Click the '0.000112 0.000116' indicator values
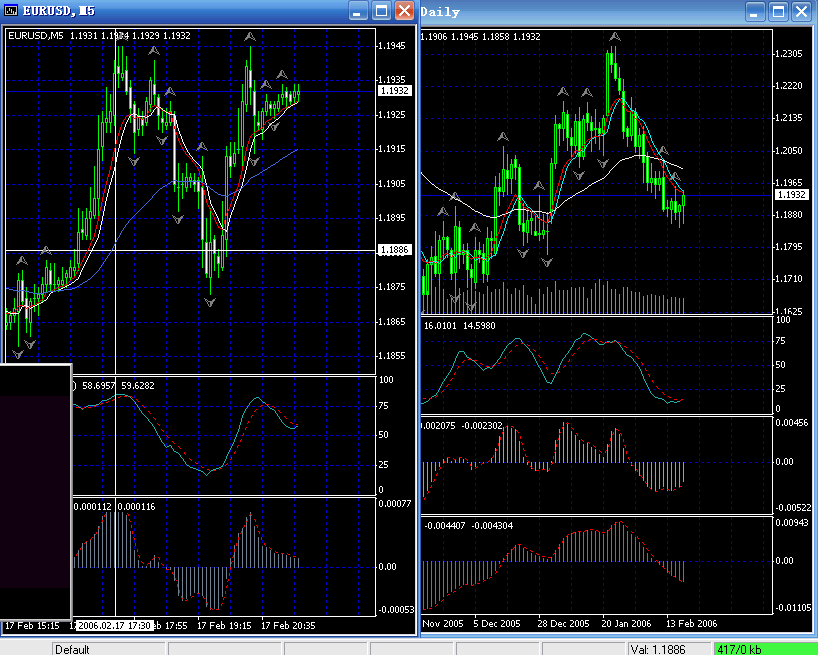This screenshot has height=655, width=818. click(x=115, y=506)
